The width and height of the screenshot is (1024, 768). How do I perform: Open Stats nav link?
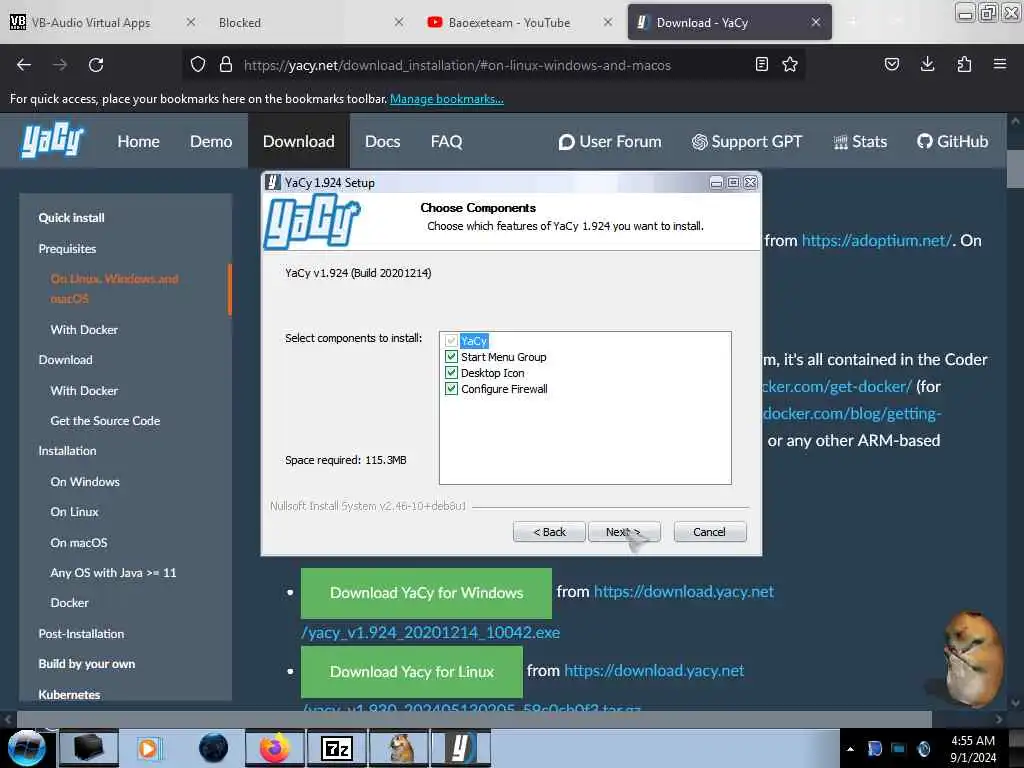coord(860,141)
